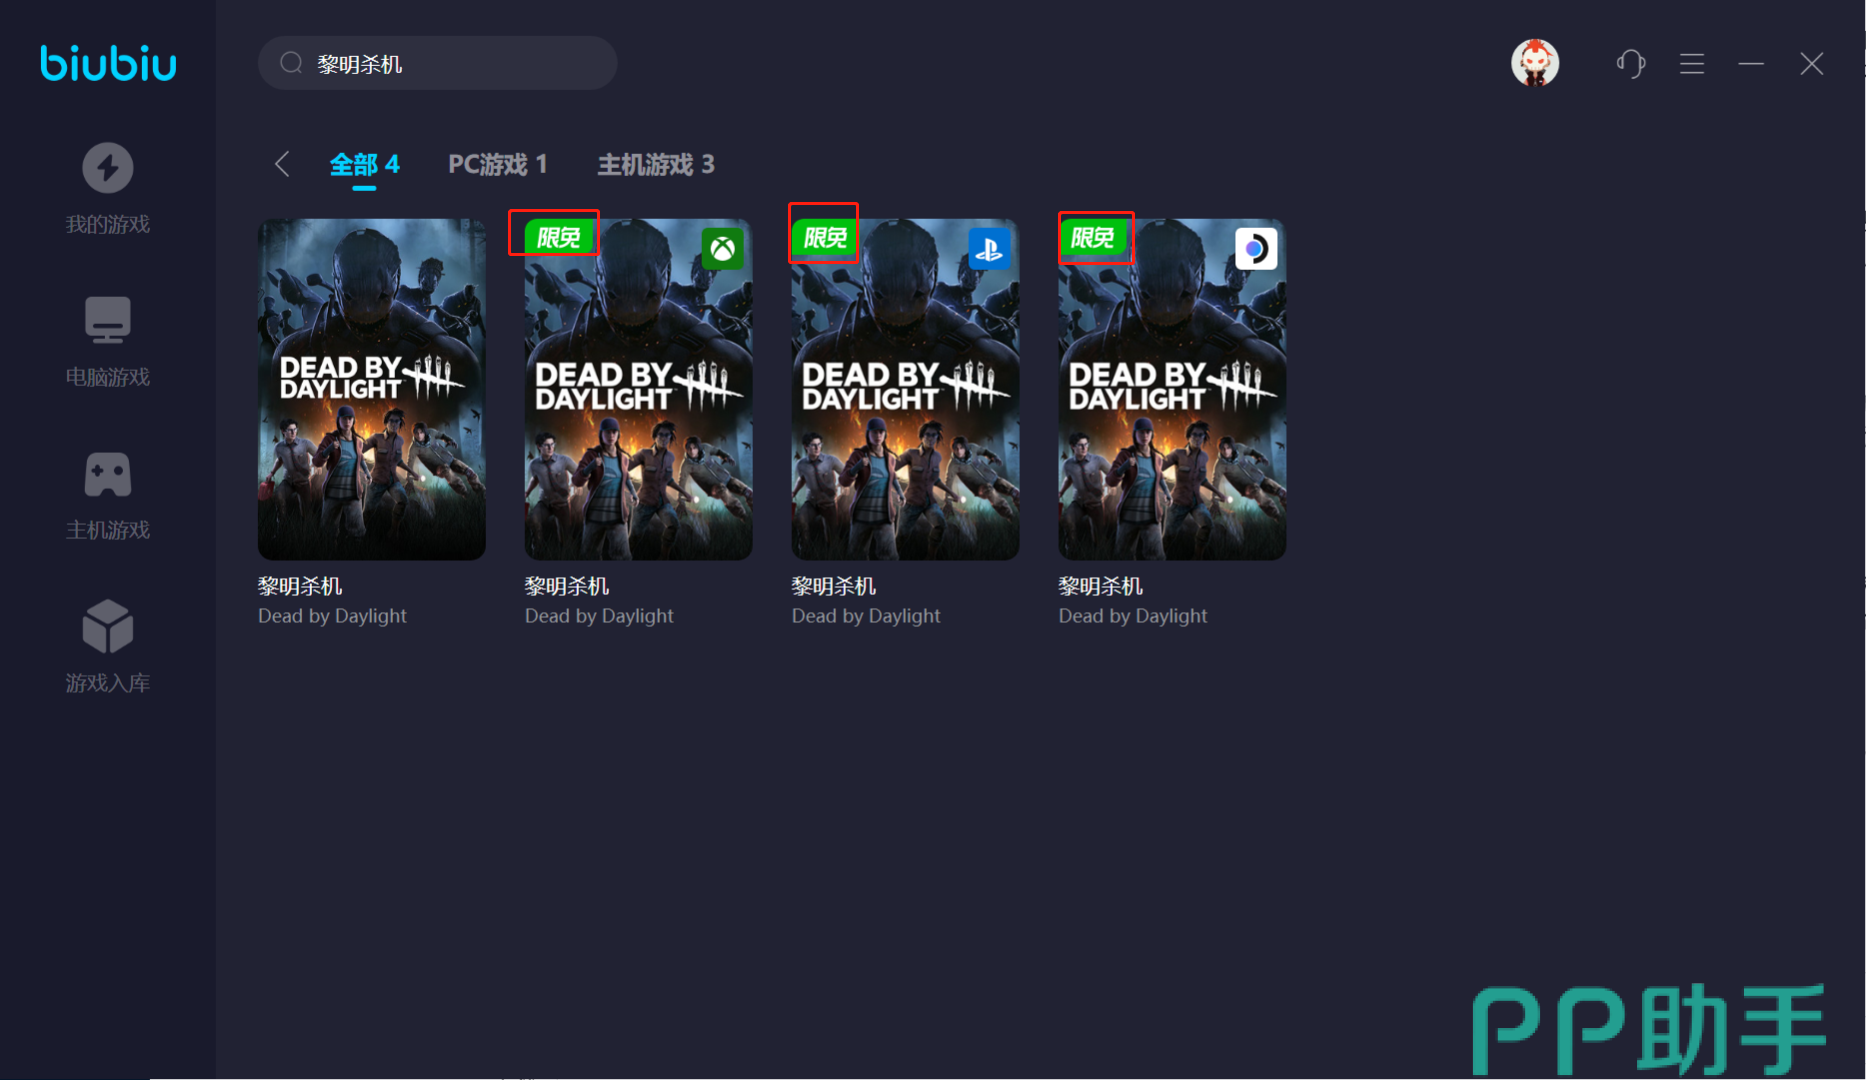Click the search field containing 黎明杀机
The width and height of the screenshot is (1866, 1080).
tap(450, 64)
